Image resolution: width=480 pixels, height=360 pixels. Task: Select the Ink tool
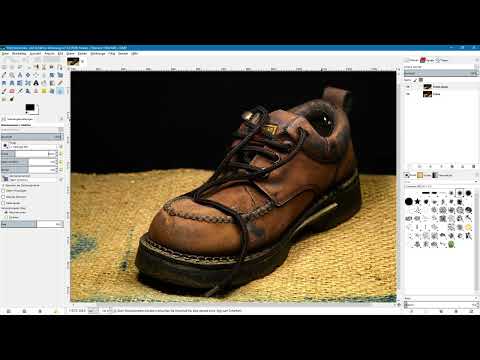coord(28,91)
